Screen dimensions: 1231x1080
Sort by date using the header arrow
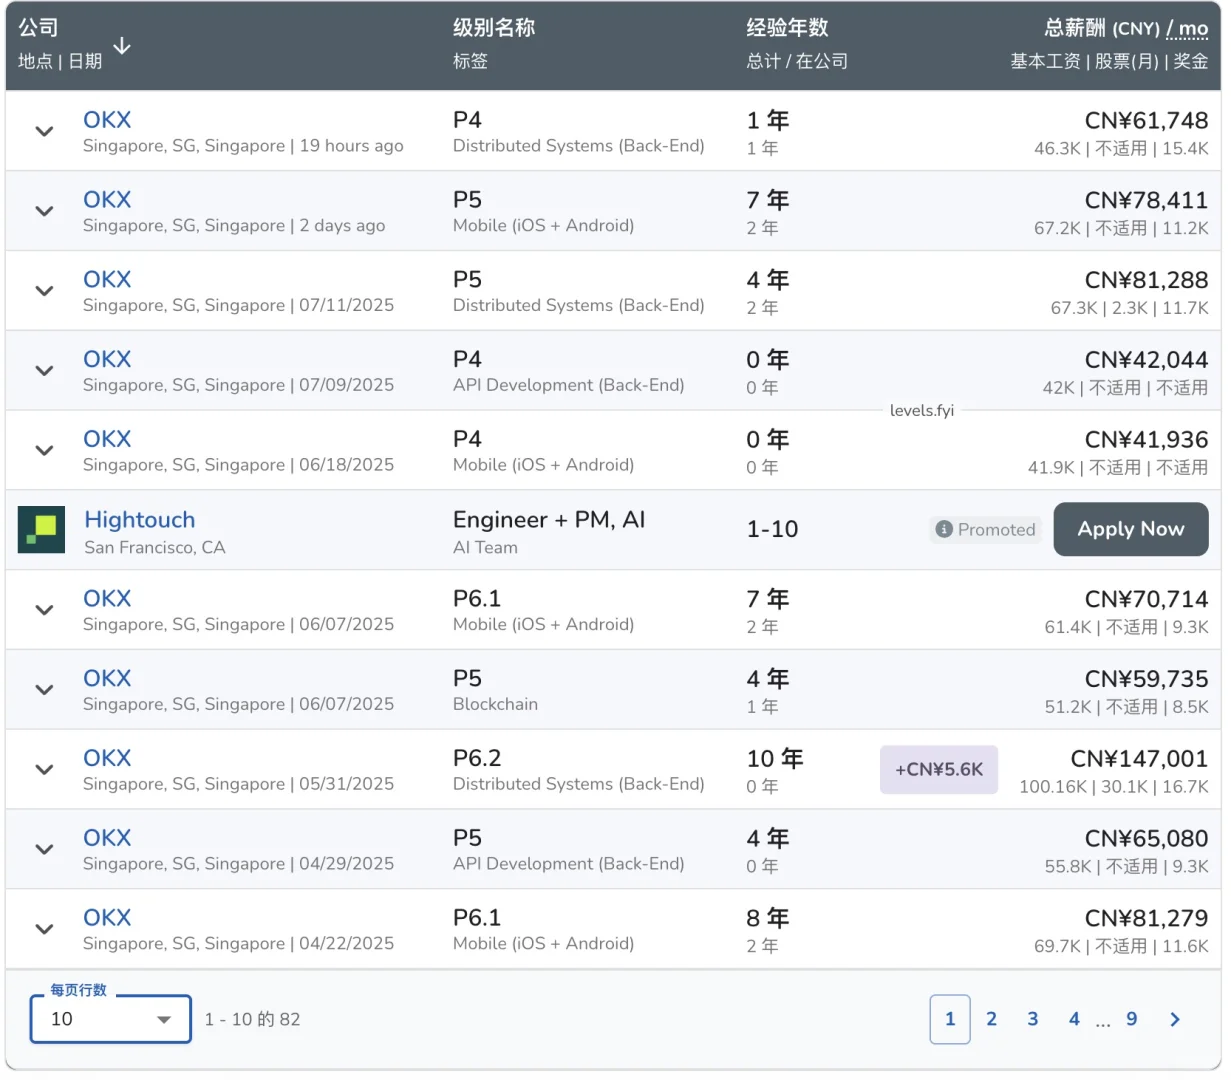(122, 46)
